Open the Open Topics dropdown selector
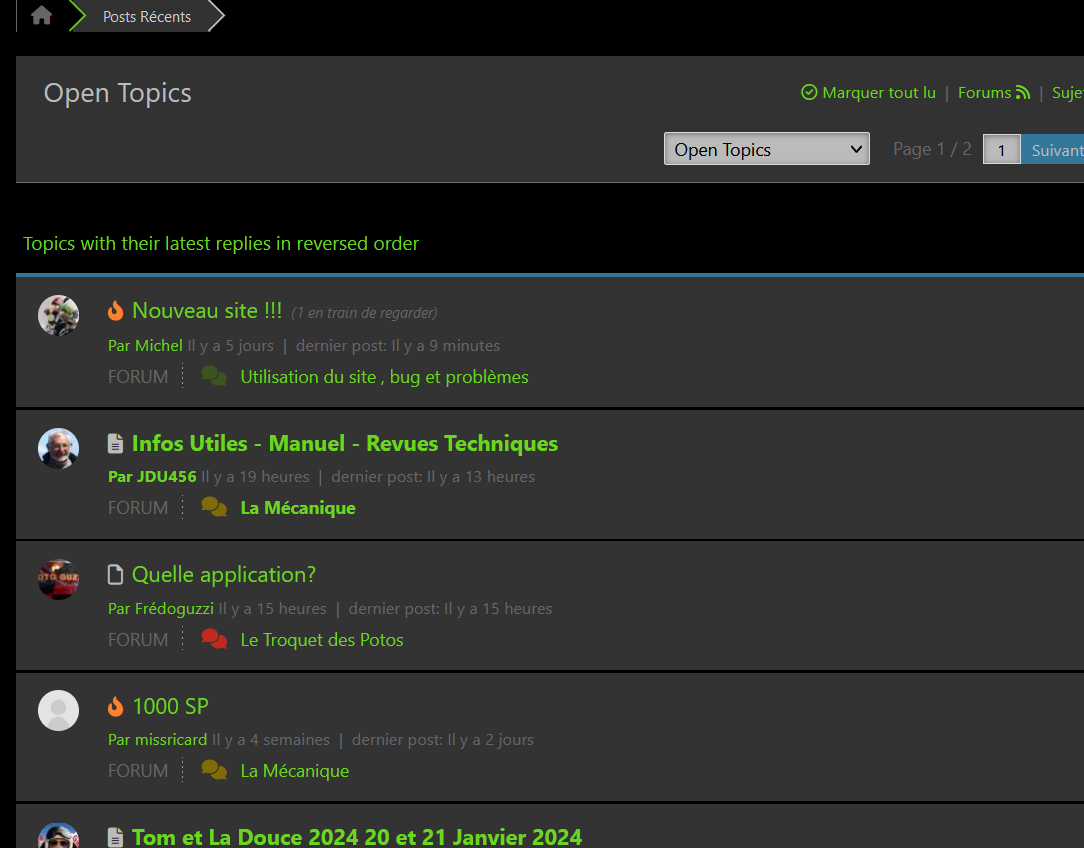Screen dimensions: 1084x848 point(766,149)
